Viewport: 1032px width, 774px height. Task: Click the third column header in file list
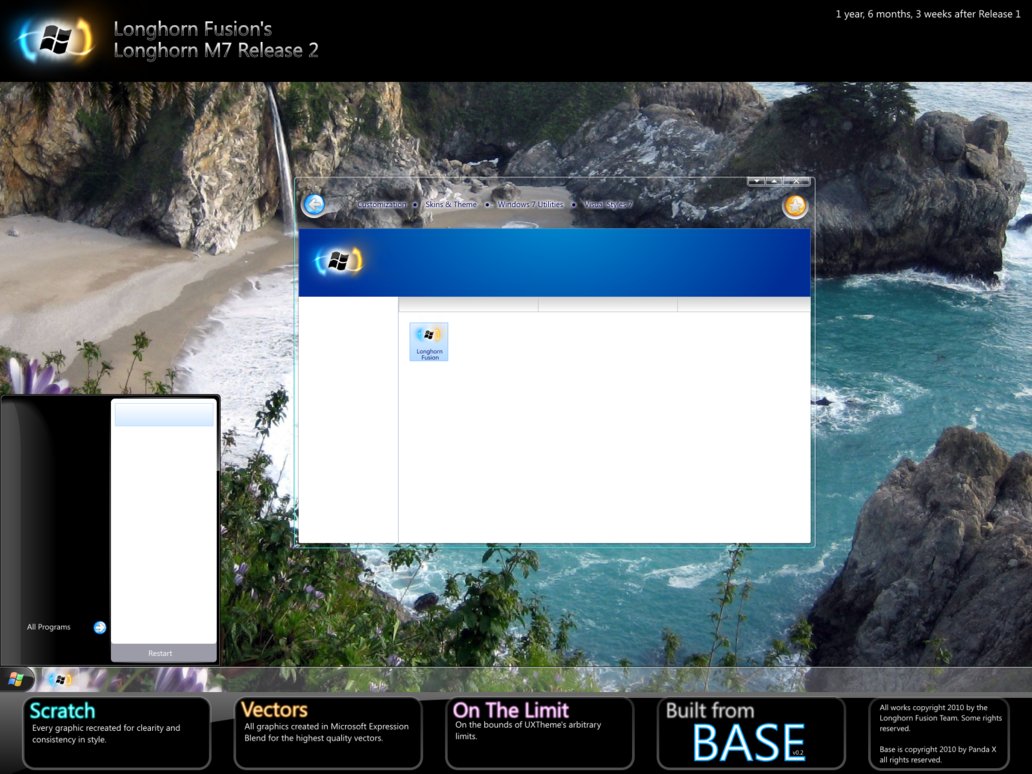[x=743, y=305]
